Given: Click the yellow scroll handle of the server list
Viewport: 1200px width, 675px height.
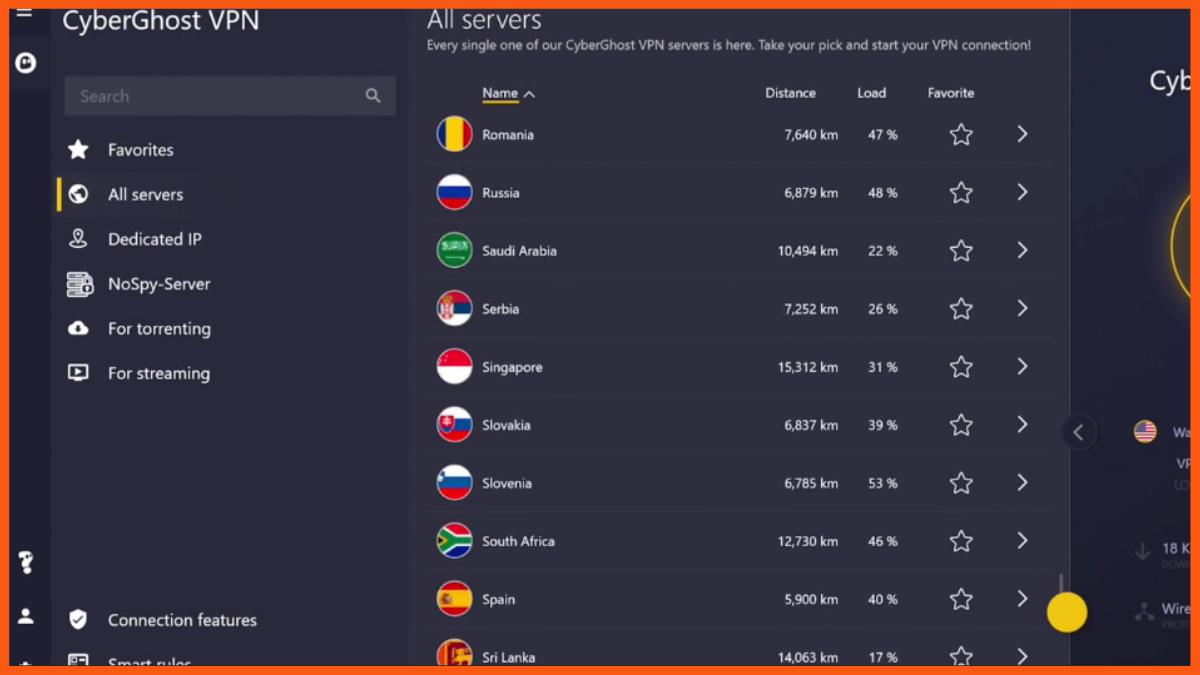Looking at the screenshot, I should point(1067,612).
